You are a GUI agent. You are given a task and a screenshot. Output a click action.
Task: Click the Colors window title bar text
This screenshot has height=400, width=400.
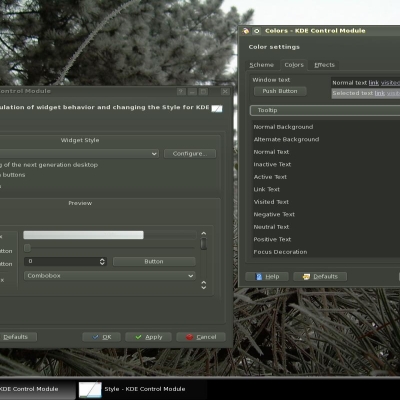(315, 31)
